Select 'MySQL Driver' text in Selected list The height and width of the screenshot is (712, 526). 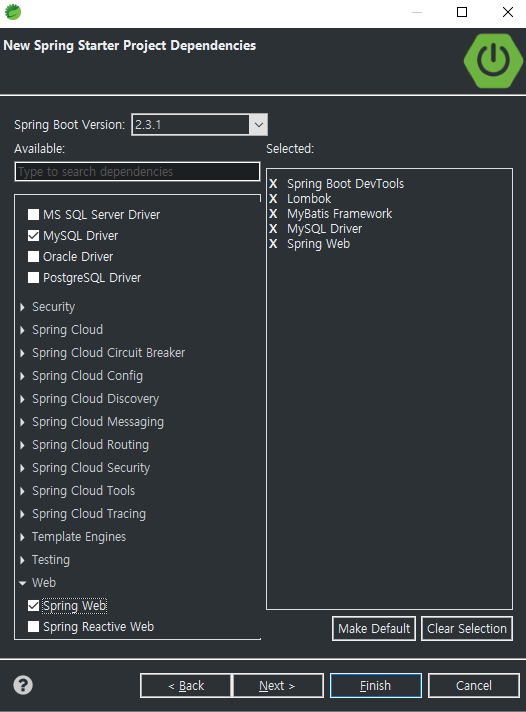(324, 229)
